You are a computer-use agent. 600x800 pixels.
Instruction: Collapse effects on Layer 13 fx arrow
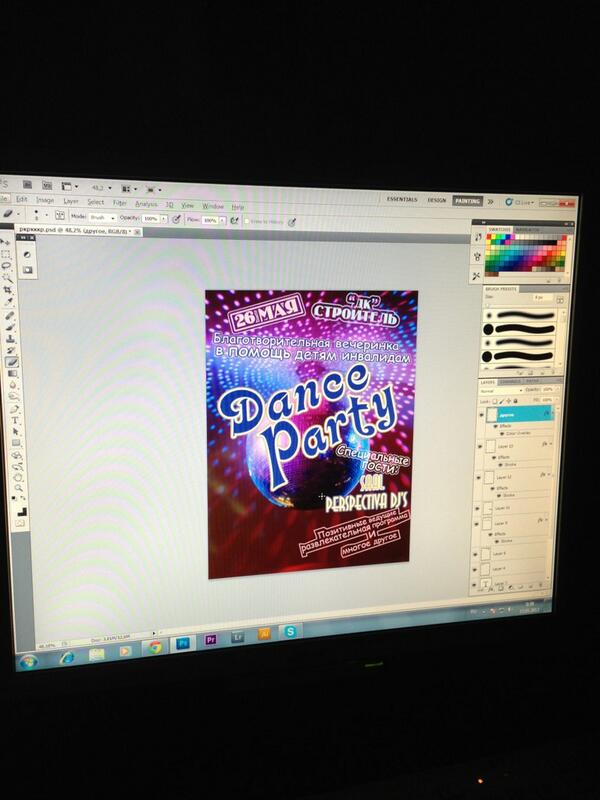click(x=550, y=444)
